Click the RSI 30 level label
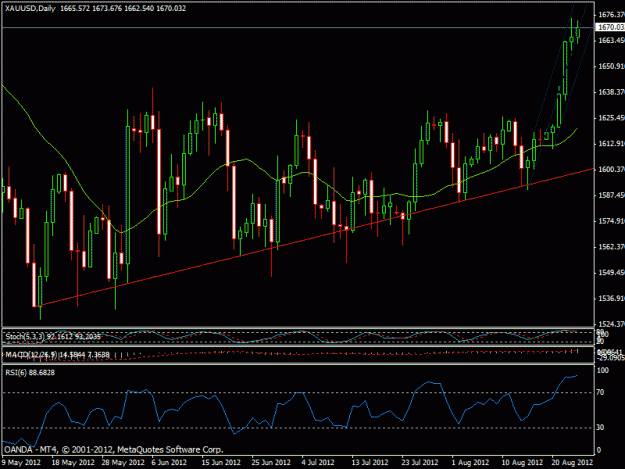 [x=600, y=427]
